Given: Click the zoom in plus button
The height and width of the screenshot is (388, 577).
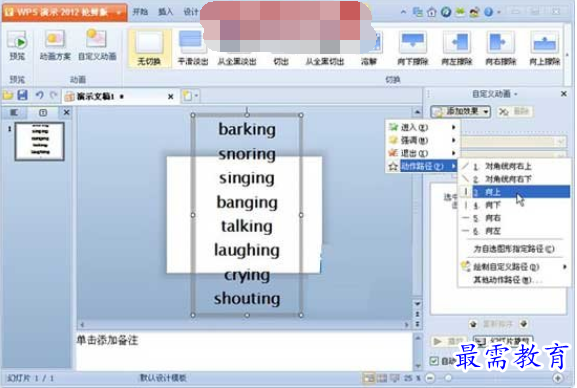Looking at the screenshot, I should pyautogui.click(x=557, y=378).
